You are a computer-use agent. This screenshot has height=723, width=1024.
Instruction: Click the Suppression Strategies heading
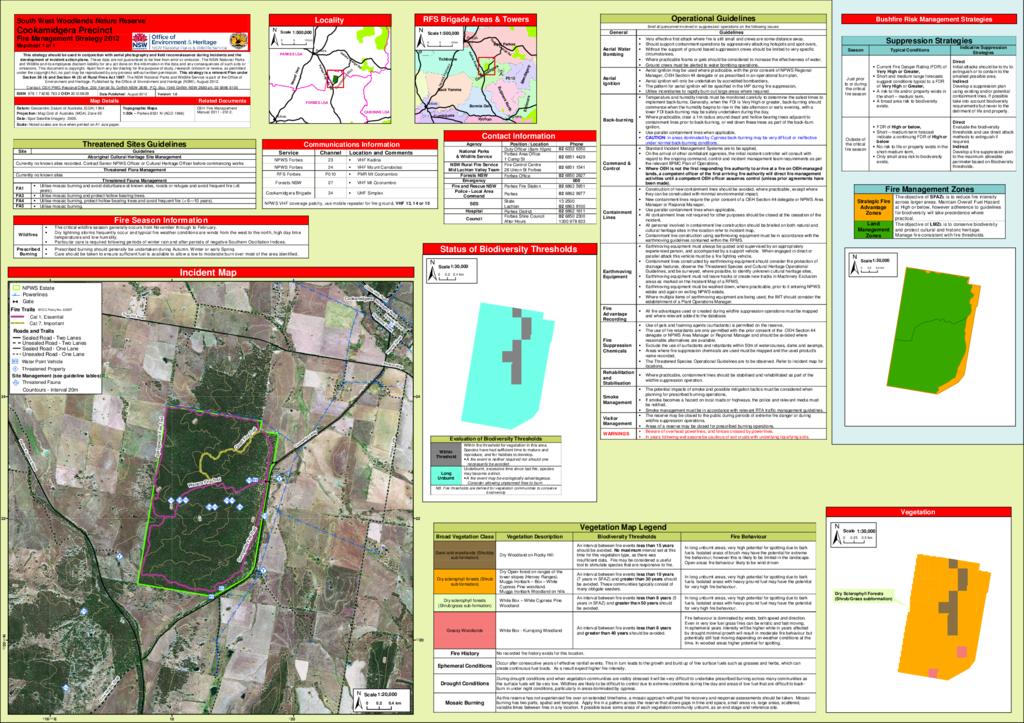[928, 40]
